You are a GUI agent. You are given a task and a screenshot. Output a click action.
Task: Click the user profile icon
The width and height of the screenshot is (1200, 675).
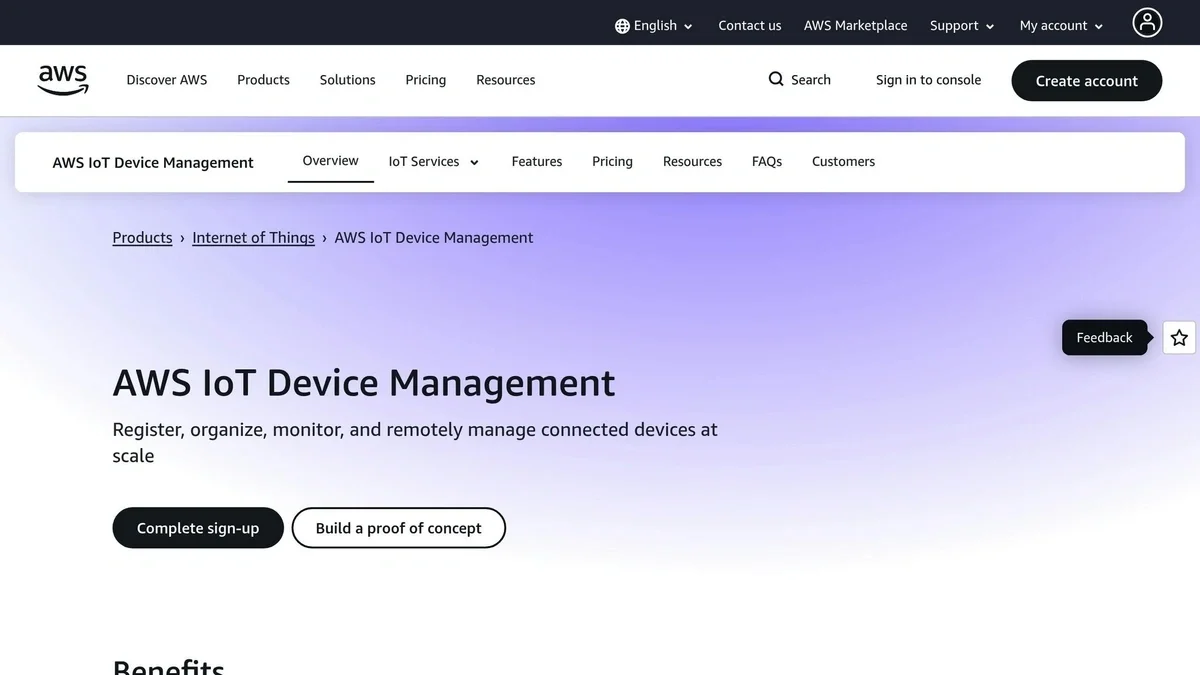1146,22
